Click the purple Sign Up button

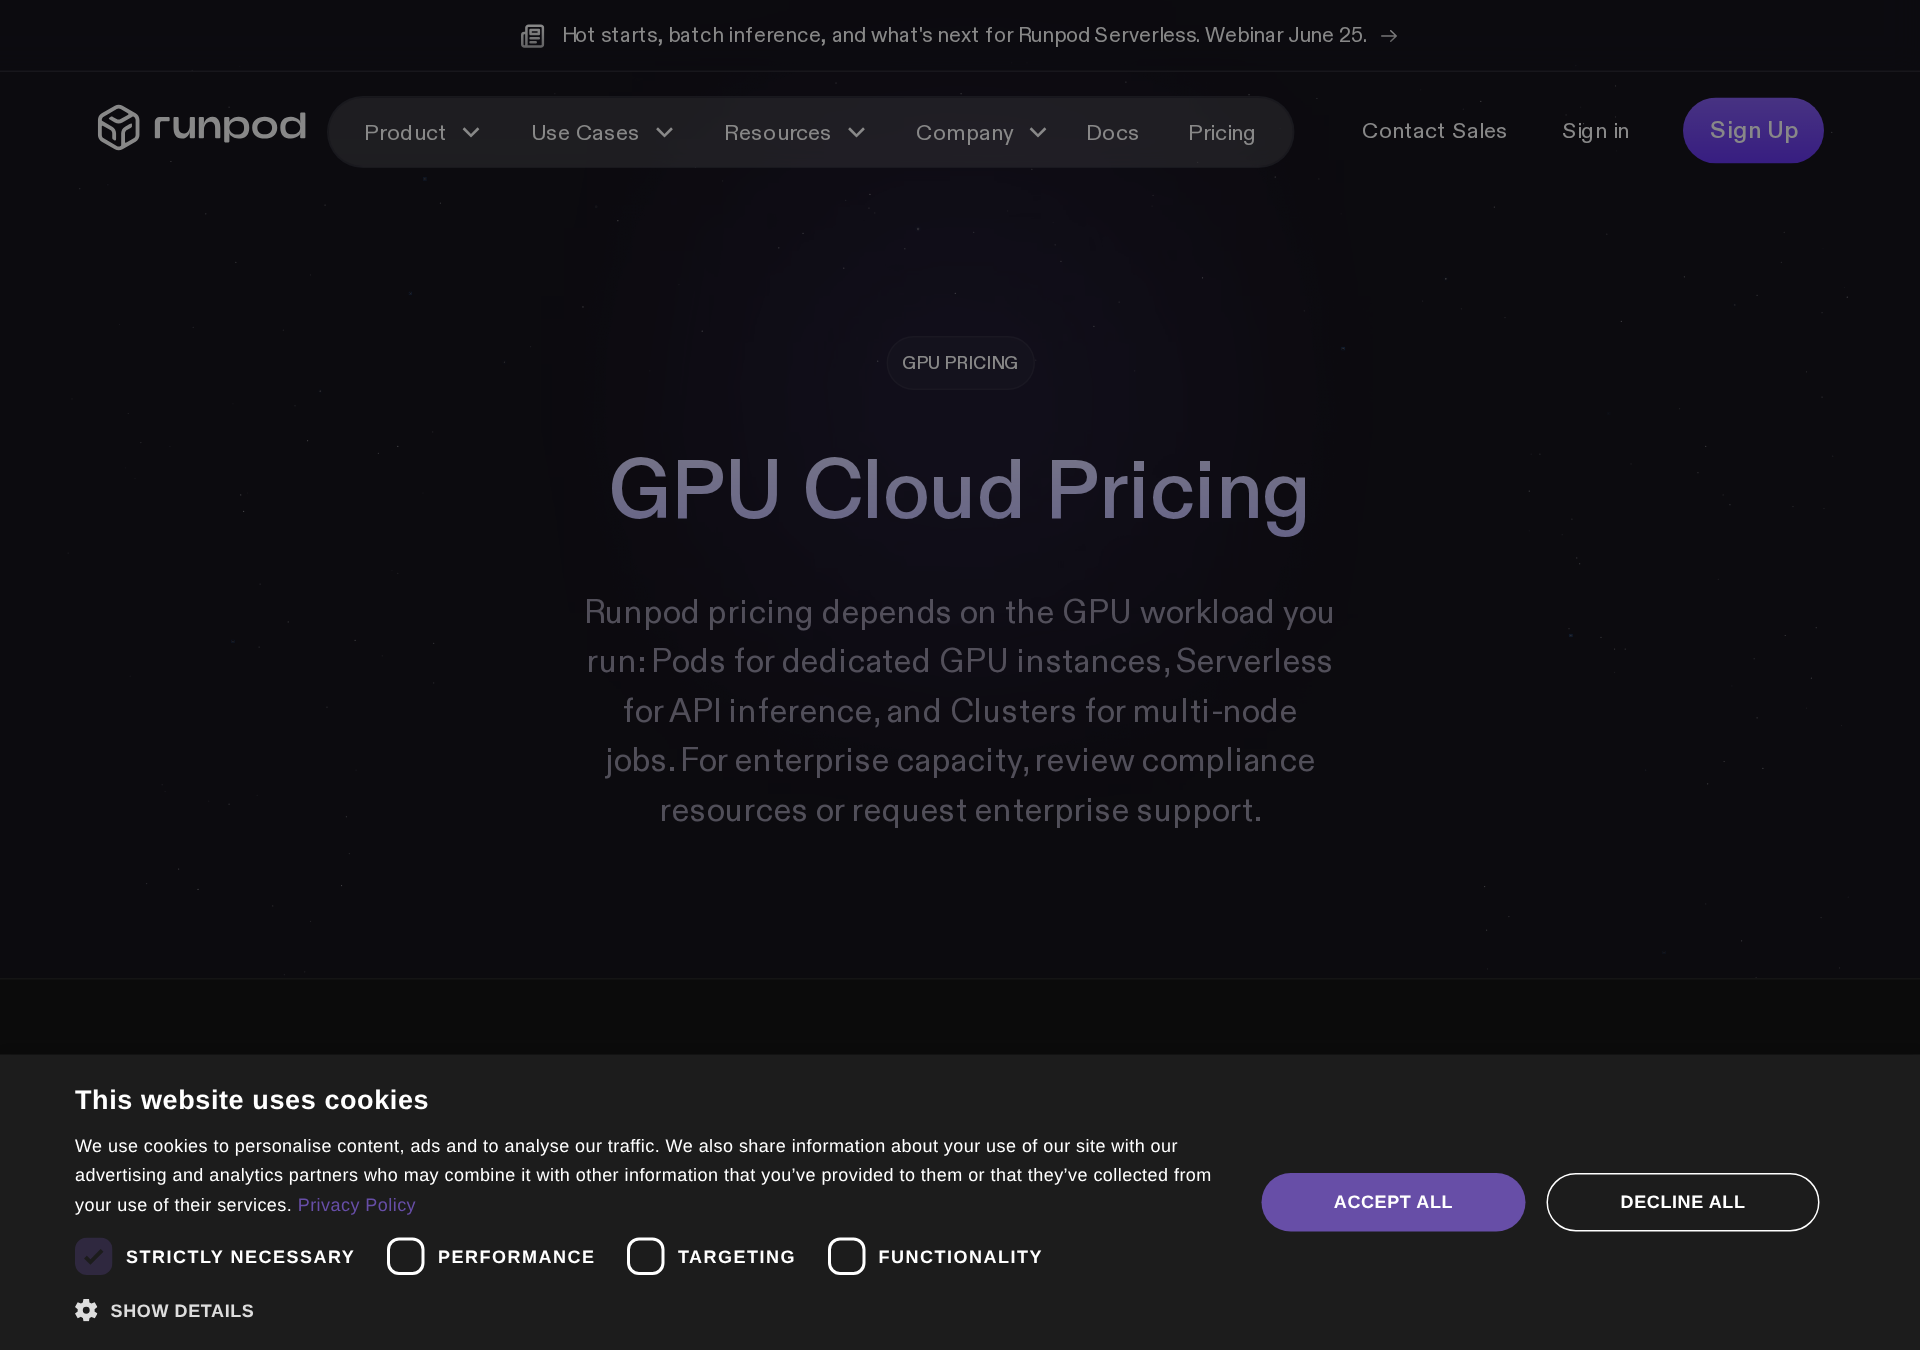[x=1753, y=131]
